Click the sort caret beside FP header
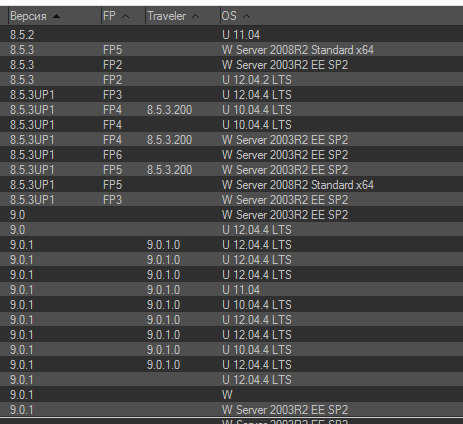This screenshot has width=463, height=424. [x=125, y=16]
